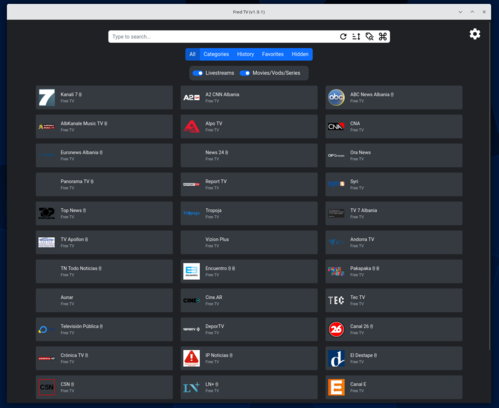Image resolution: width=499 pixels, height=408 pixels.
Task: Switch to the Categories tab
Action: coord(216,54)
